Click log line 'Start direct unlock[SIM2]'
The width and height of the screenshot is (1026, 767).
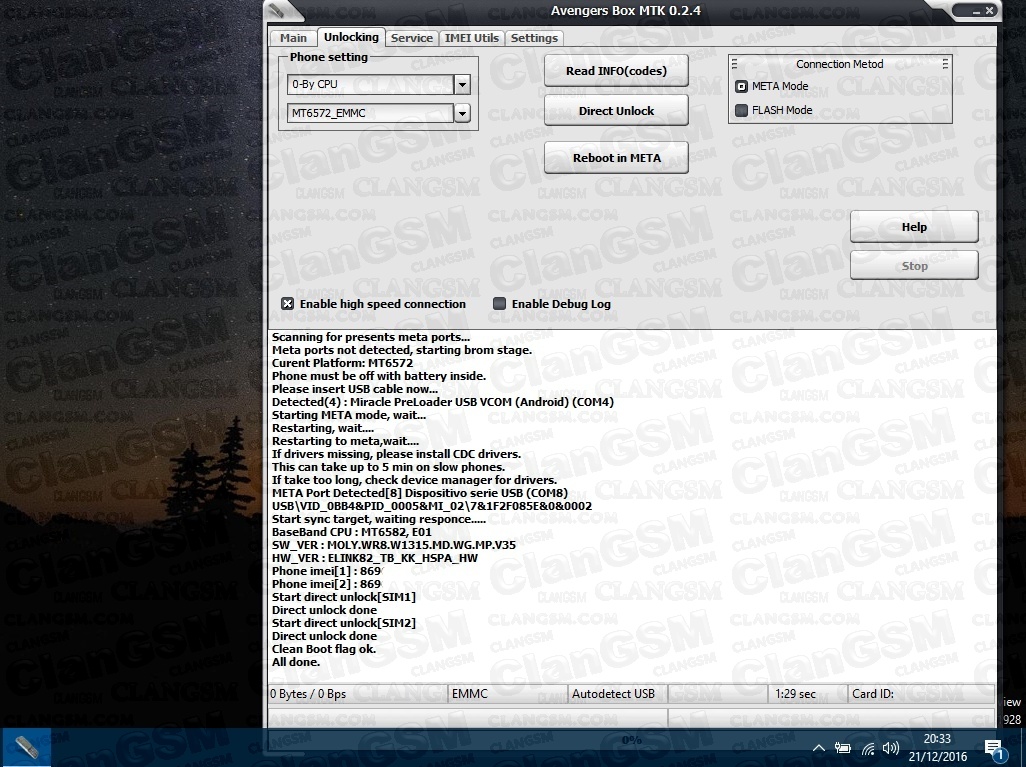click(344, 623)
